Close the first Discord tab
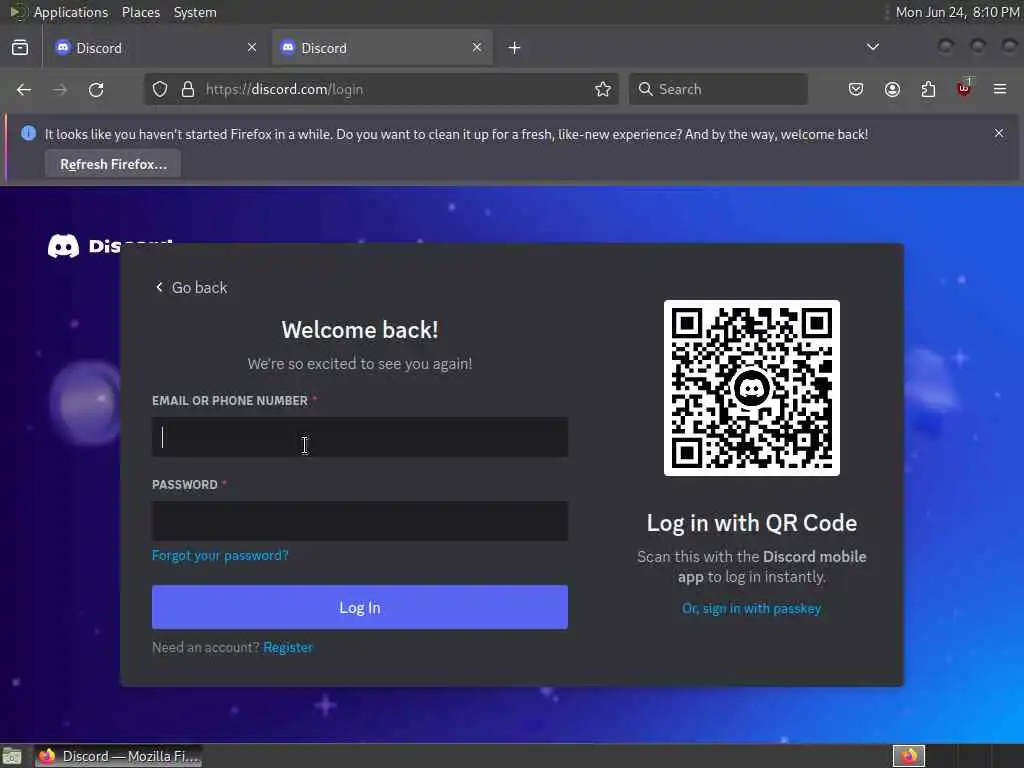This screenshot has height=768, width=1024. (x=252, y=47)
